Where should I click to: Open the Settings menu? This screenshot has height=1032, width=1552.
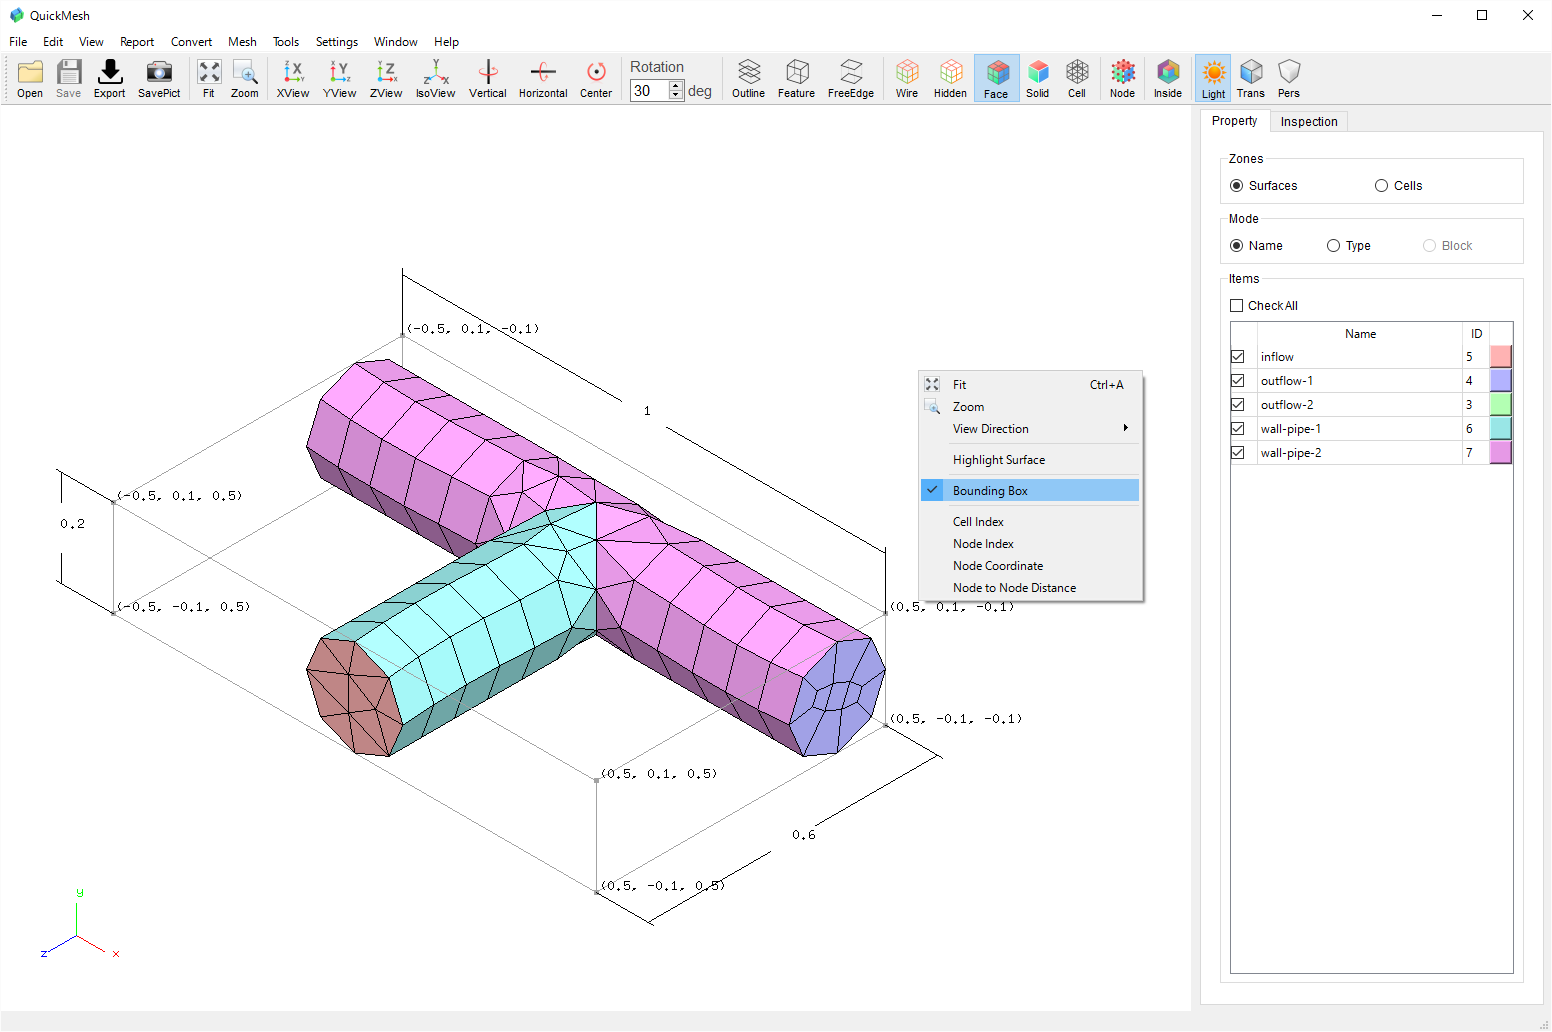[337, 42]
